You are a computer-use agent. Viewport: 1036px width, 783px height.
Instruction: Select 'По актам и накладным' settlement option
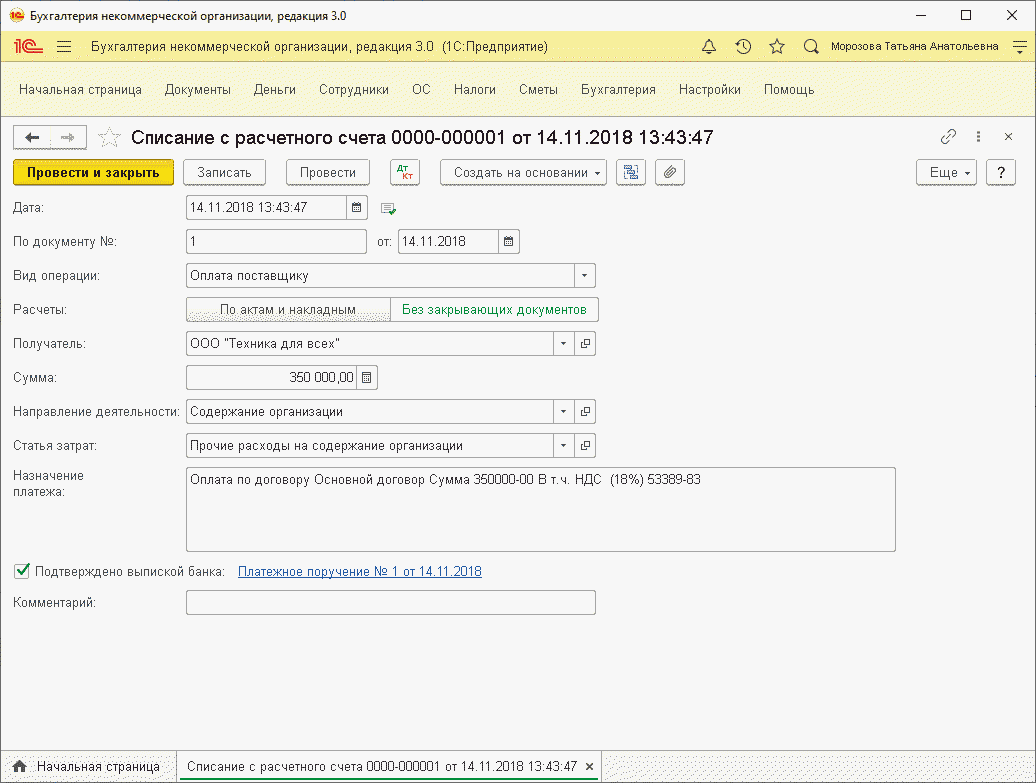pyautogui.click(x=288, y=310)
